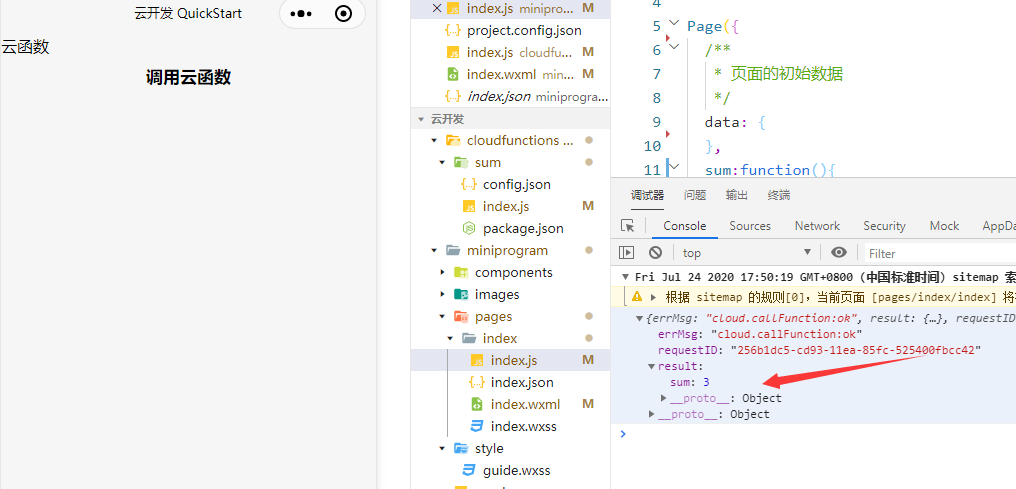Open index.wxml under pages/index
The image size is (1016, 489).
525,404
